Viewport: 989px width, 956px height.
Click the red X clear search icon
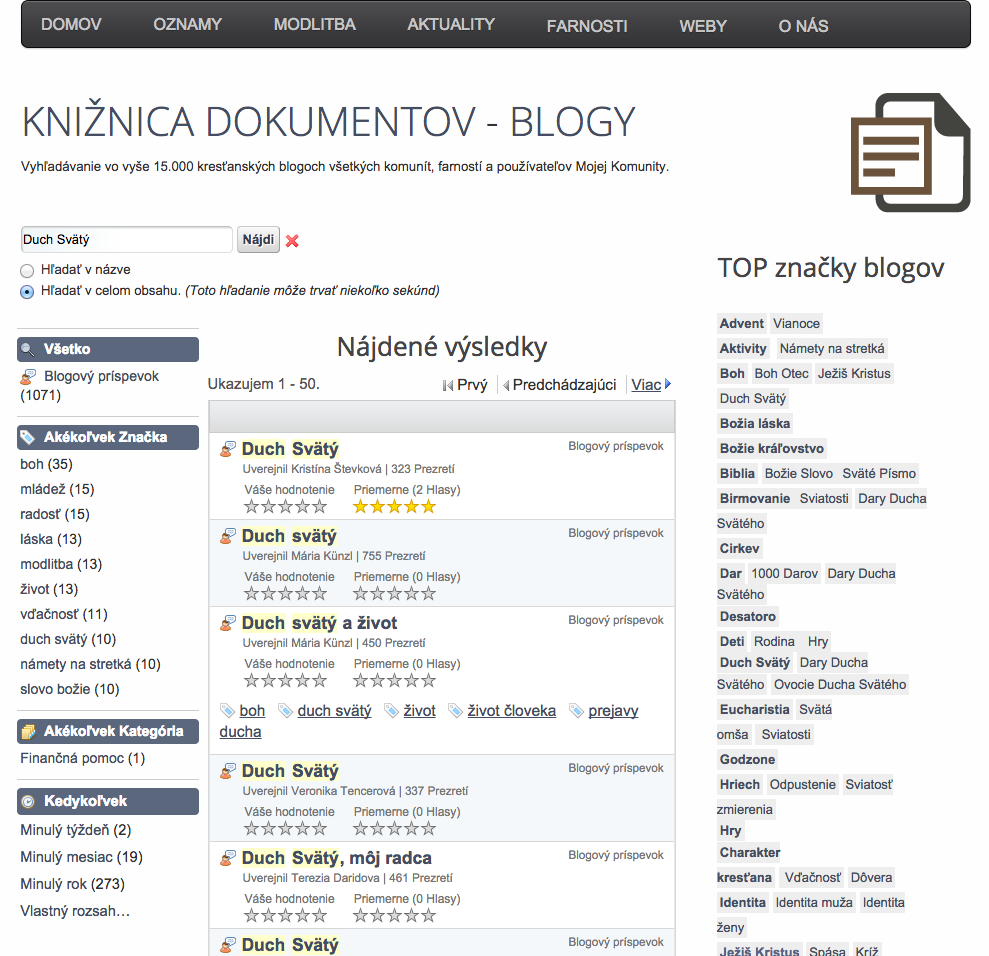pos(292,240)
